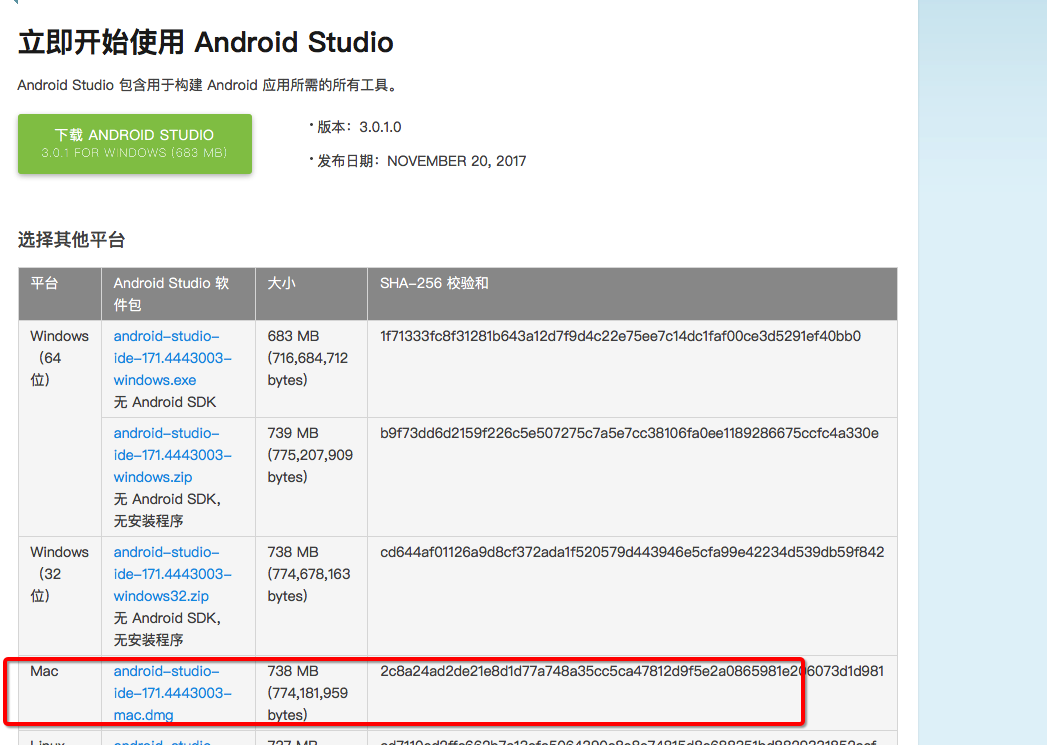Open android-studio-ide-171.4443003-mac.dmg download link

pyautogui.click(x=172, y=693)
